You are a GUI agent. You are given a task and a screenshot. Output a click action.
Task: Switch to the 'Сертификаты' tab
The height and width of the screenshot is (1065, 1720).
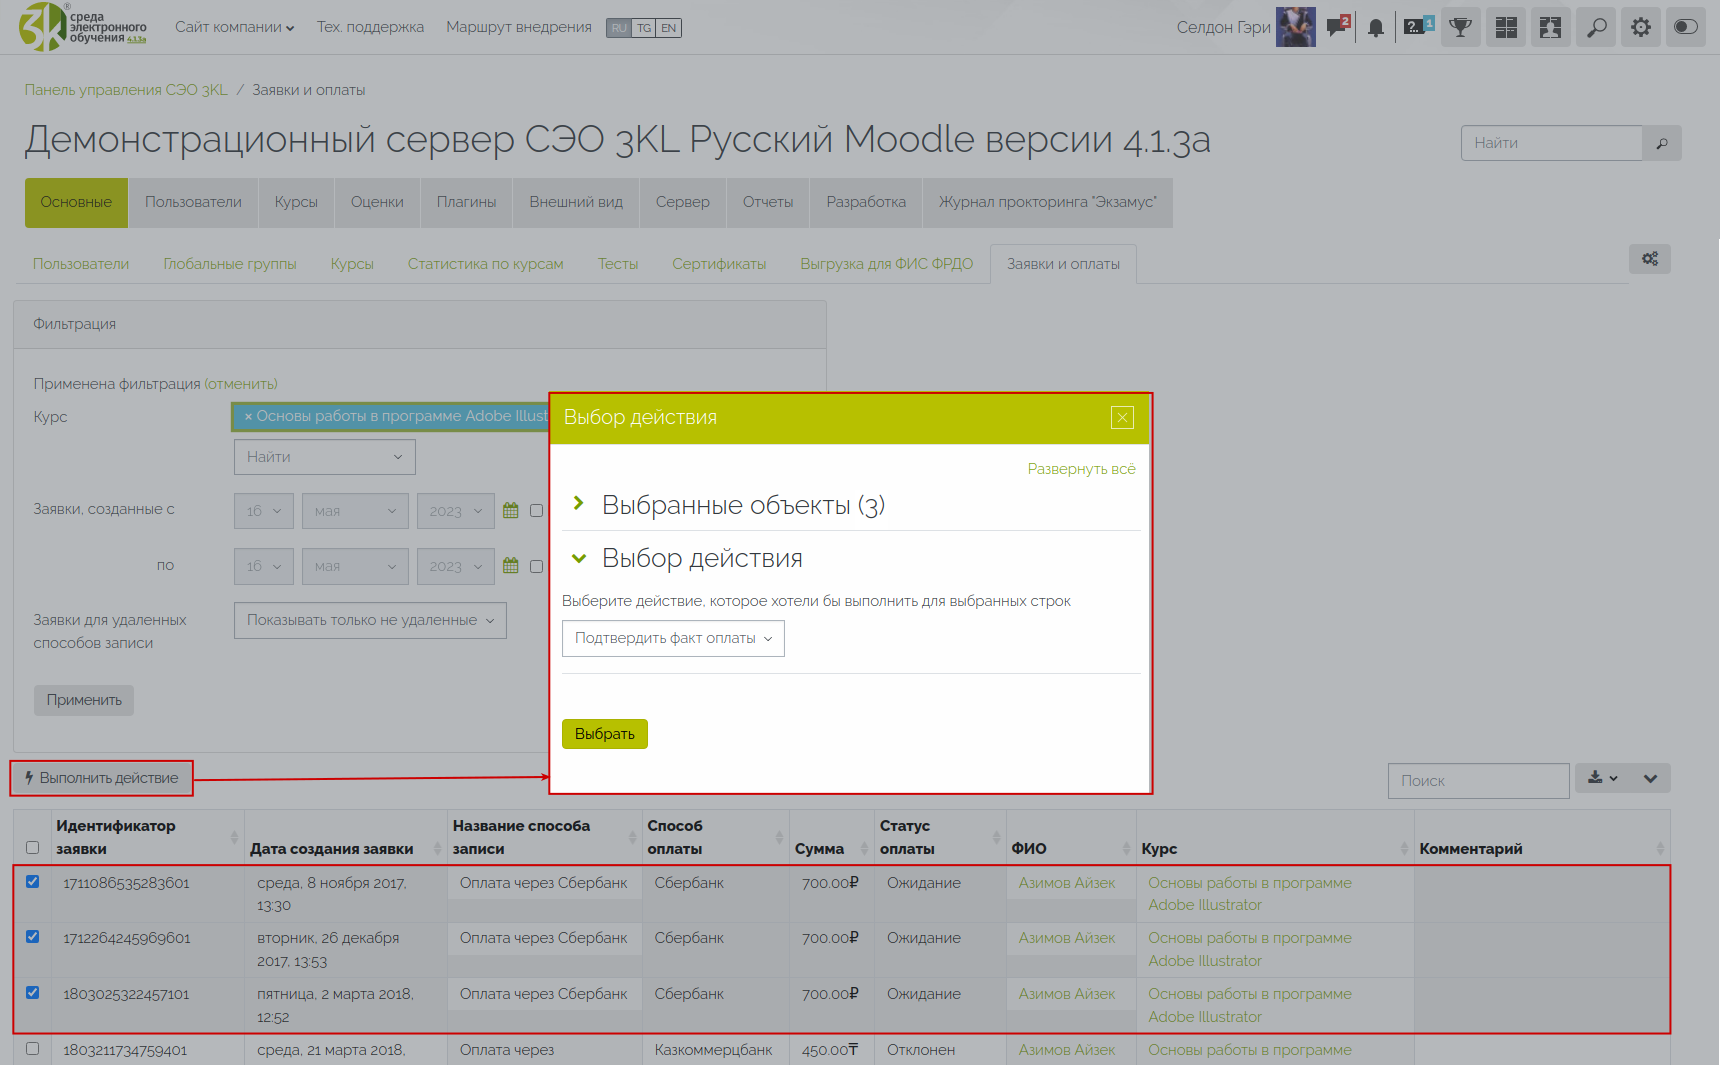pos(719,264)
